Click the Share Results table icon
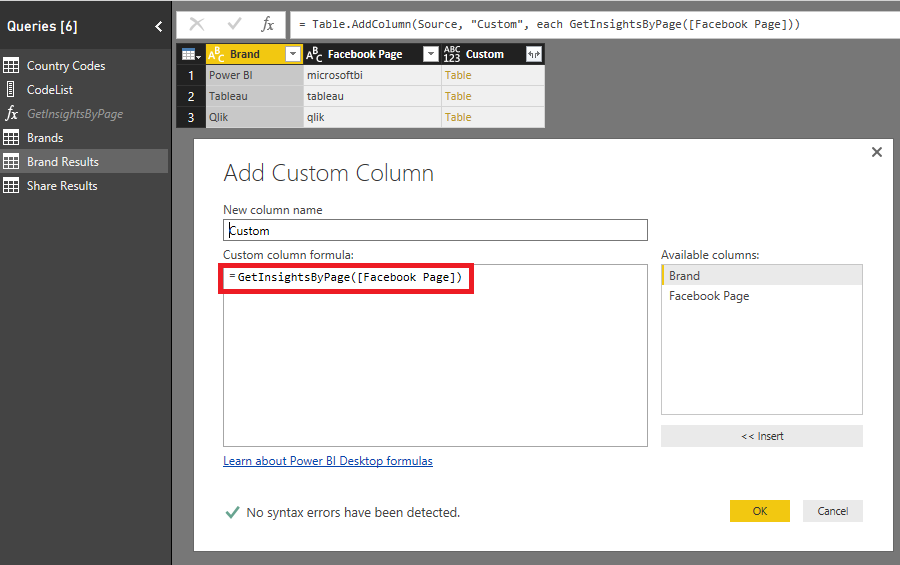 pos(11,186)
